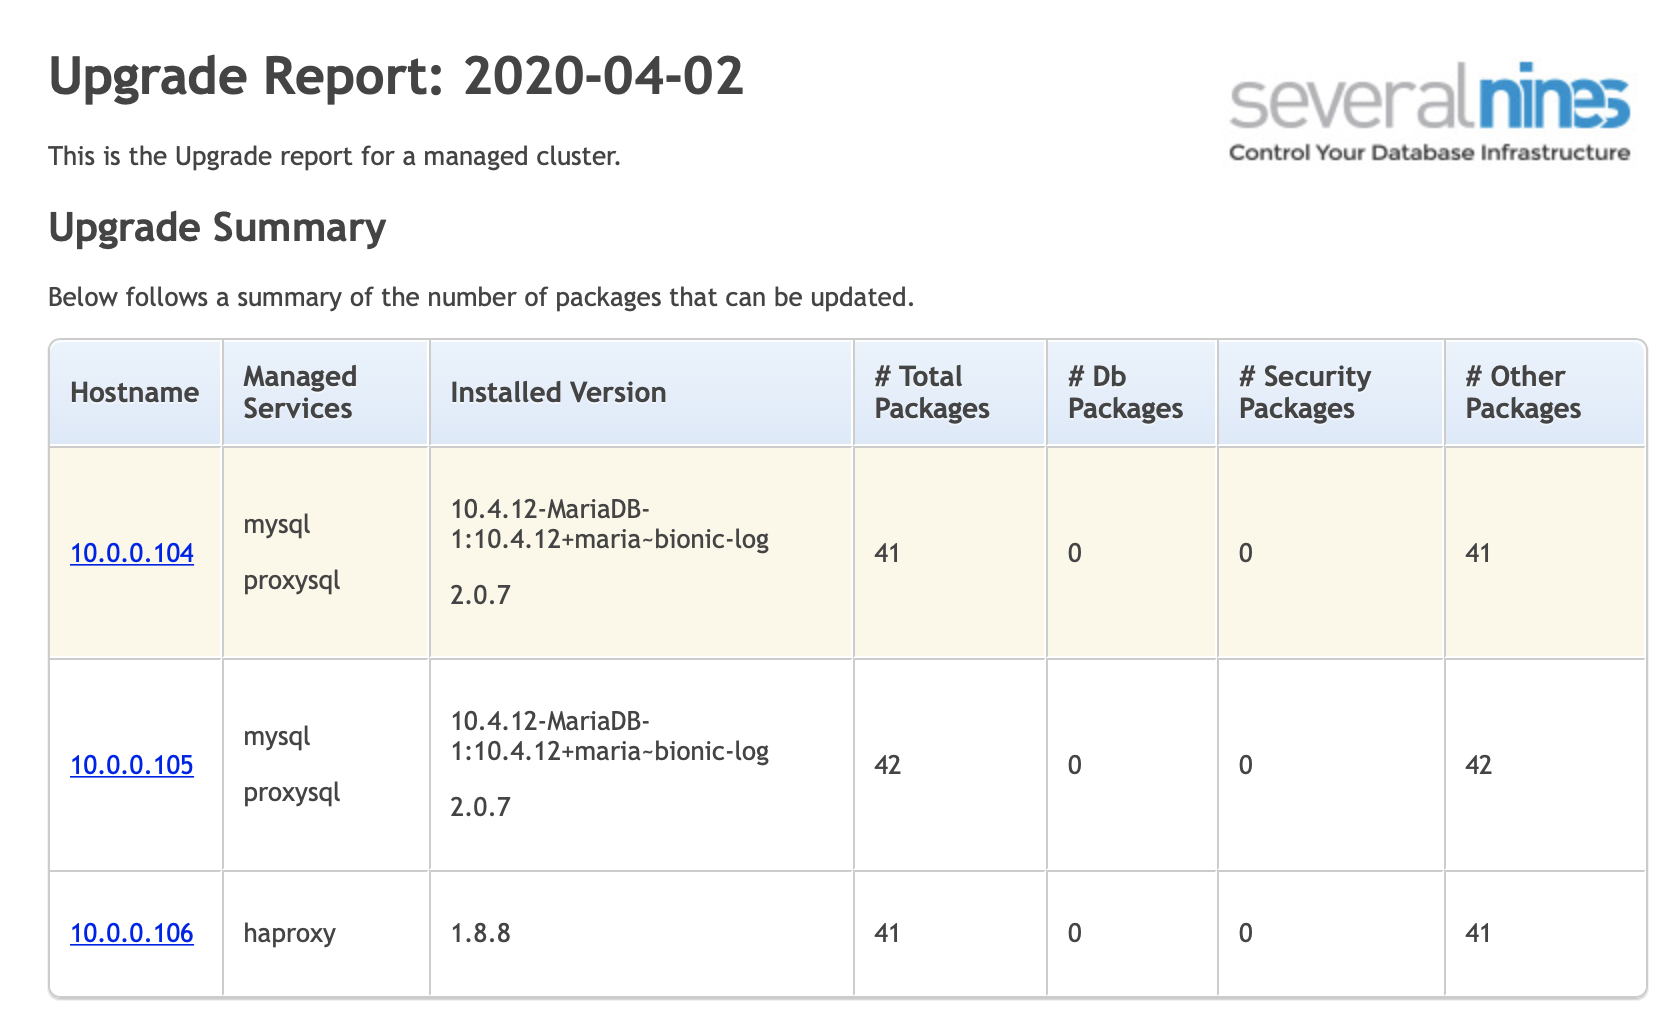The width and height of the screenshot is (1672, 1026).
Task: Open host link 10.0.0.106
Action: point(132,933)
